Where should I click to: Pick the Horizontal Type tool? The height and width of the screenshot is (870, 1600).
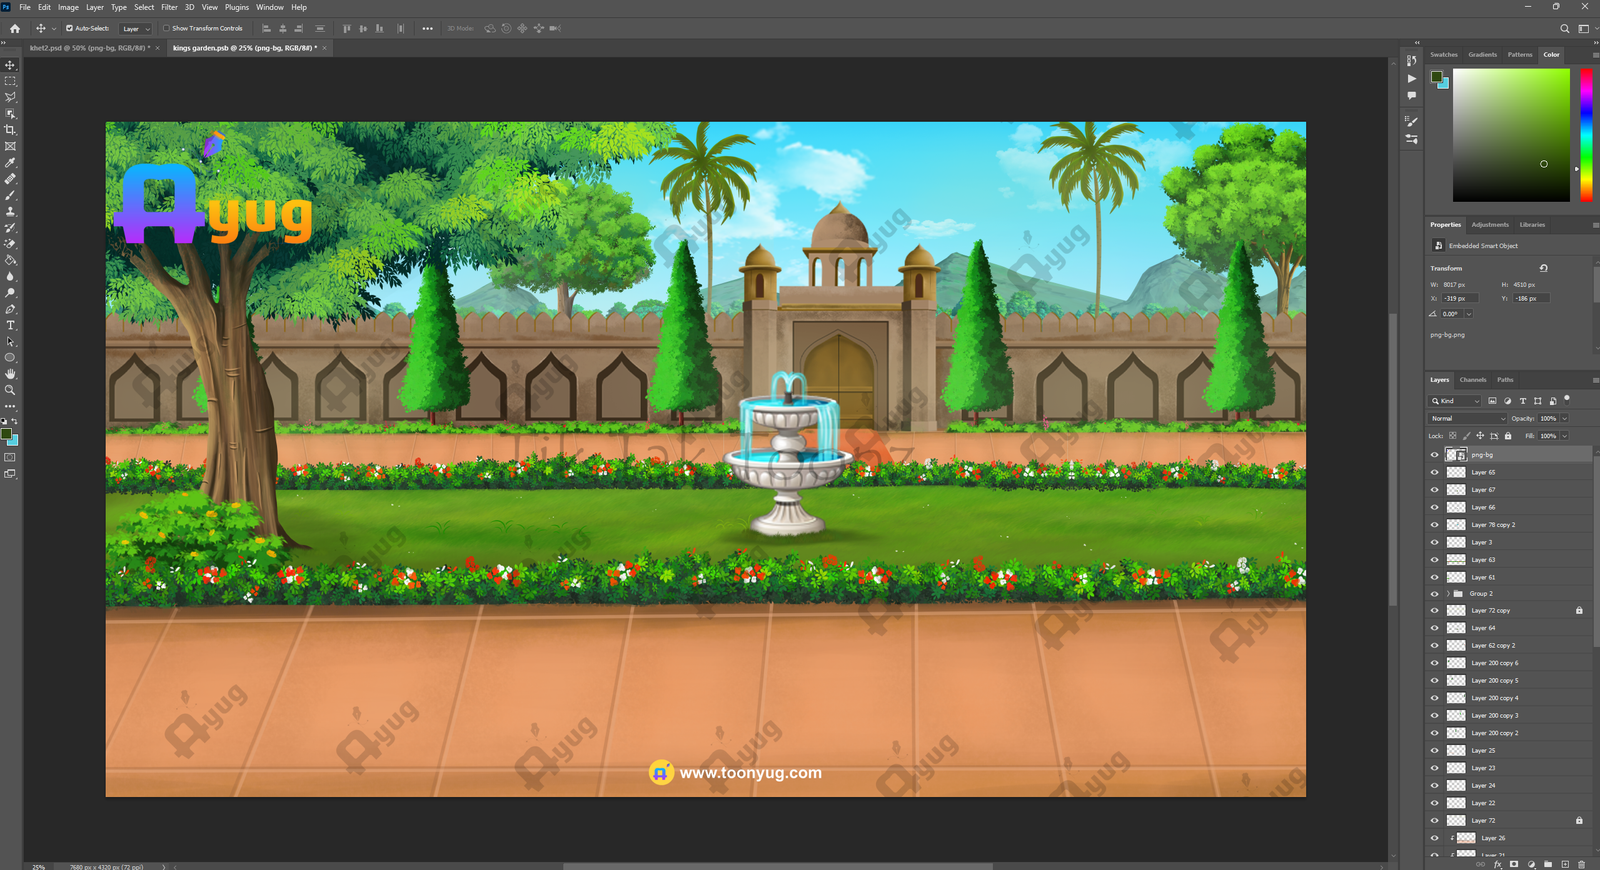[x=11, y=325]
